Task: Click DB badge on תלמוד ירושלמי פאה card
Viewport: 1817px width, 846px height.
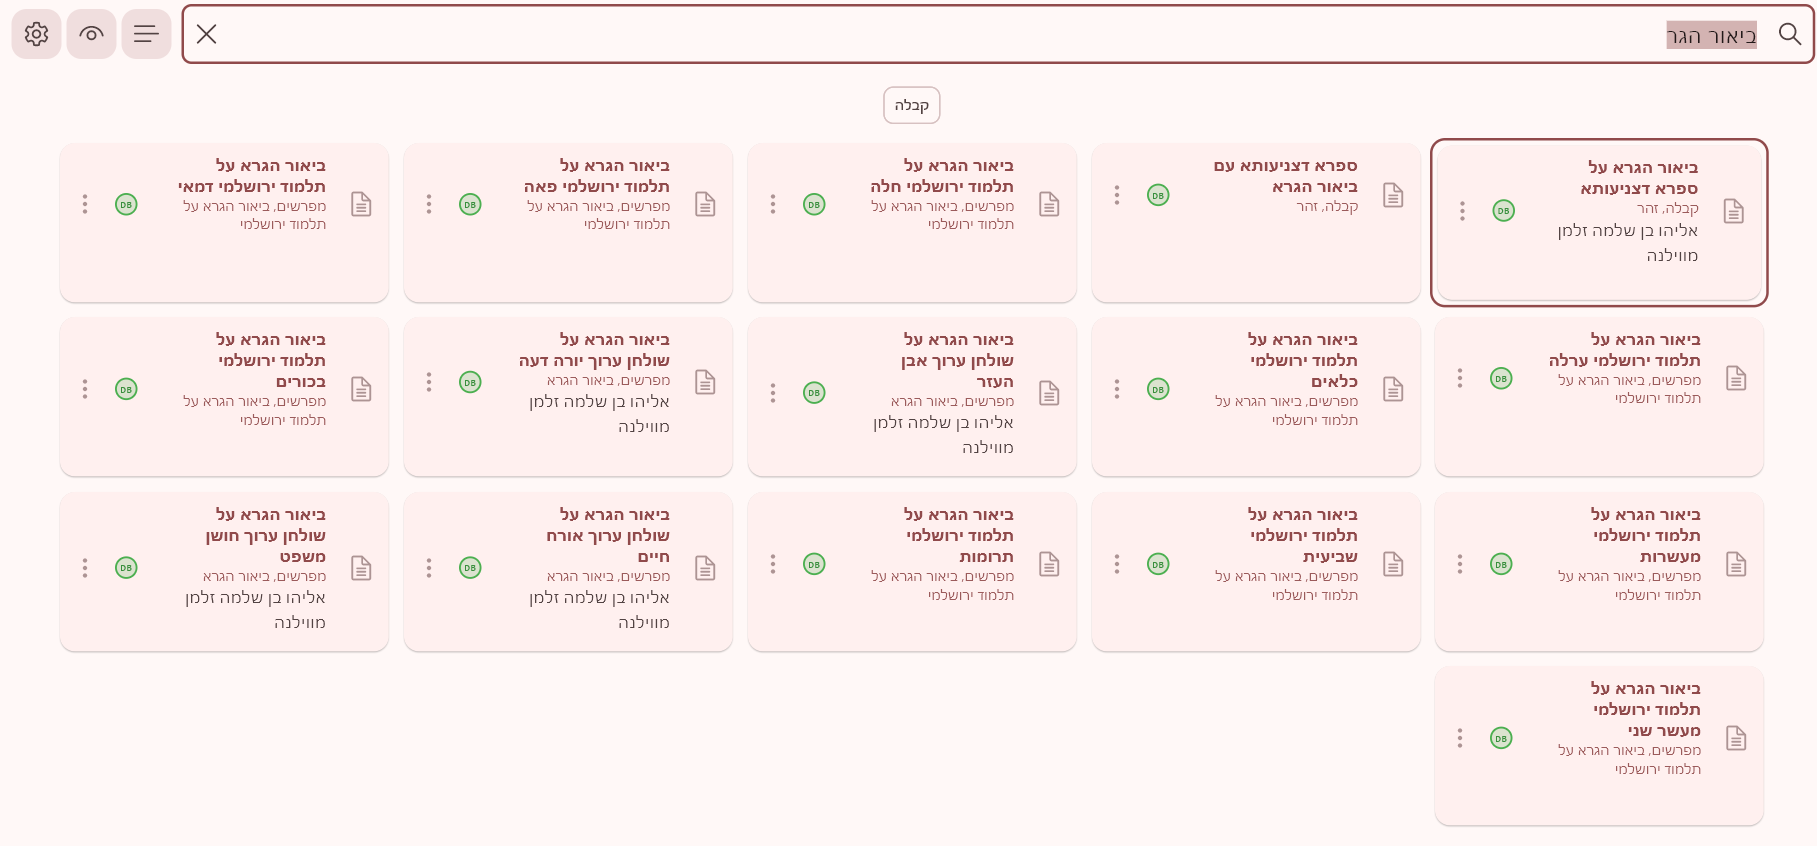Action: click(470, 204)
